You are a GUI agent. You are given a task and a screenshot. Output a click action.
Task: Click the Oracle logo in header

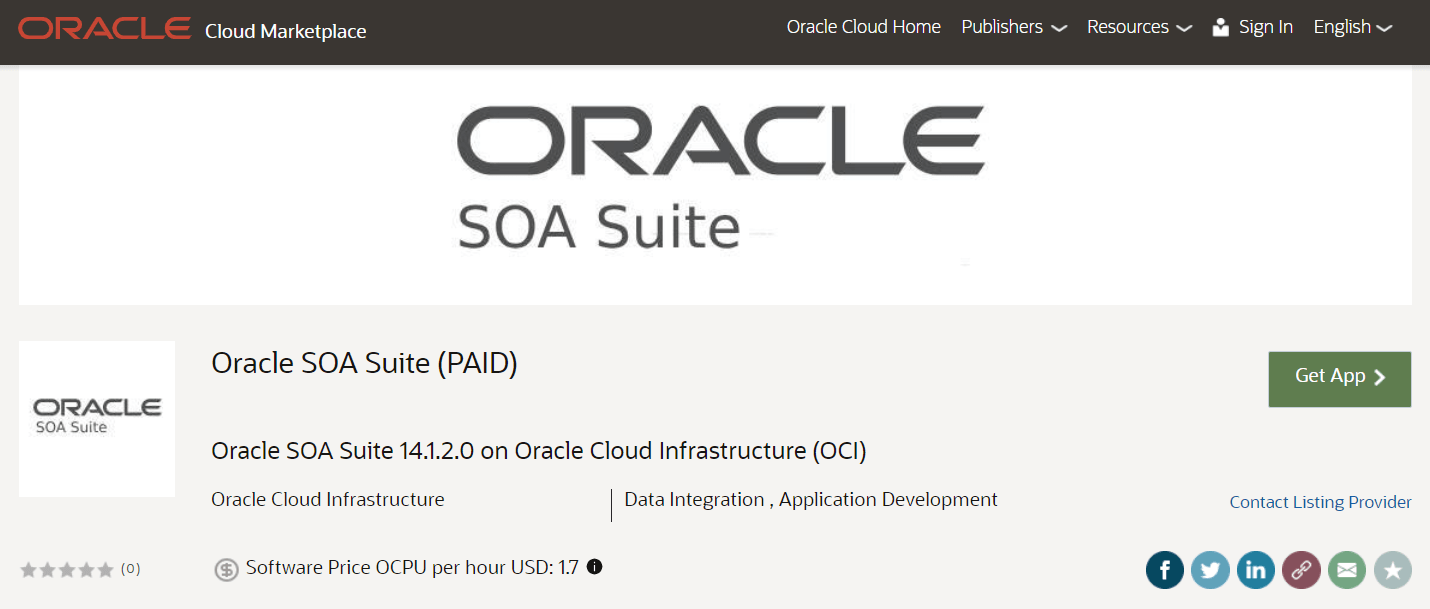(104, 28)
